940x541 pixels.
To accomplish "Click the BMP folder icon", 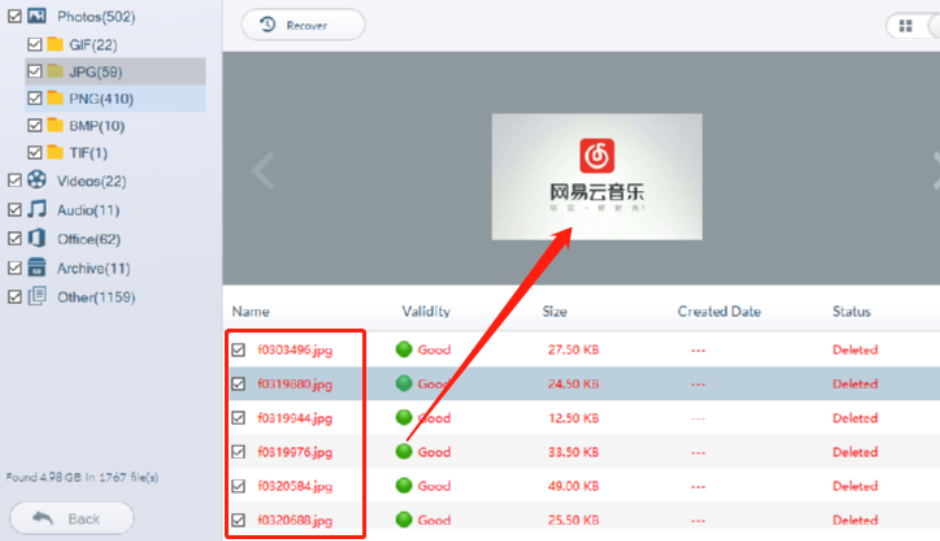I will (55, 125).
